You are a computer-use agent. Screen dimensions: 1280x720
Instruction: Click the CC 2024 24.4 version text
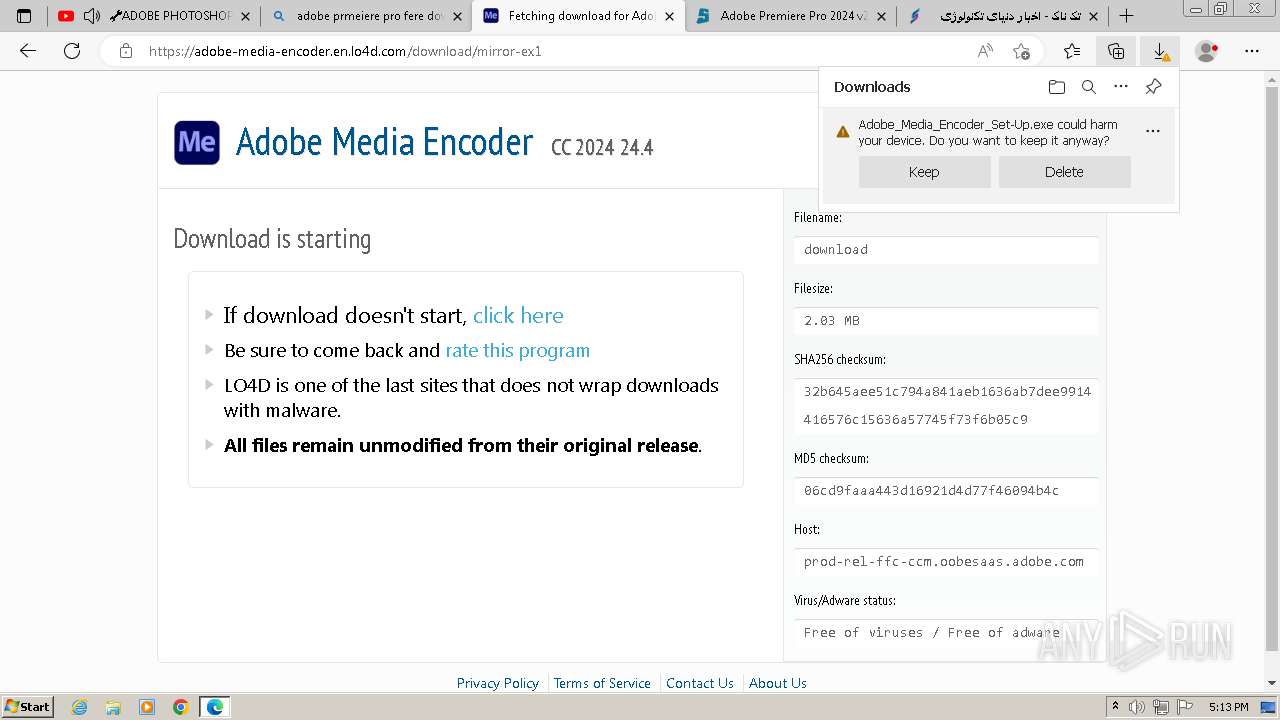[x=602, y=147]
